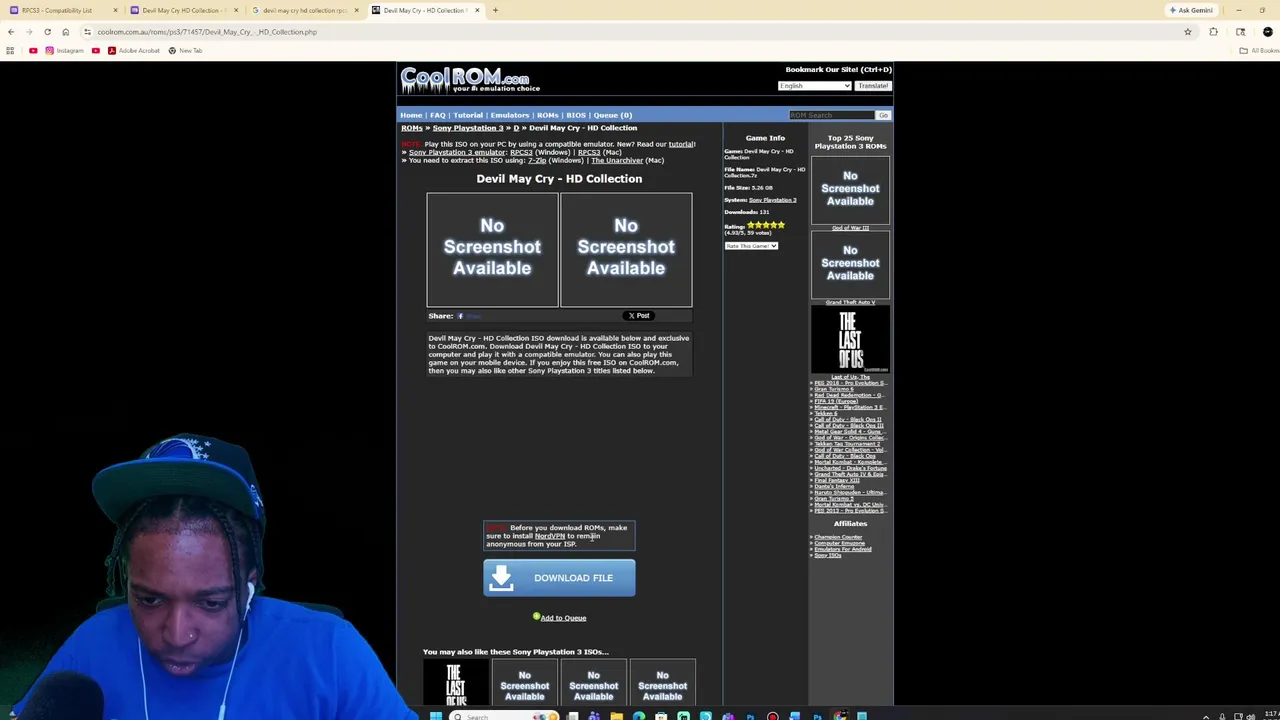Click Sony Playstation 3 breadcrumb link
This screenshot has width=1280, height=720.
coord(468,128)
